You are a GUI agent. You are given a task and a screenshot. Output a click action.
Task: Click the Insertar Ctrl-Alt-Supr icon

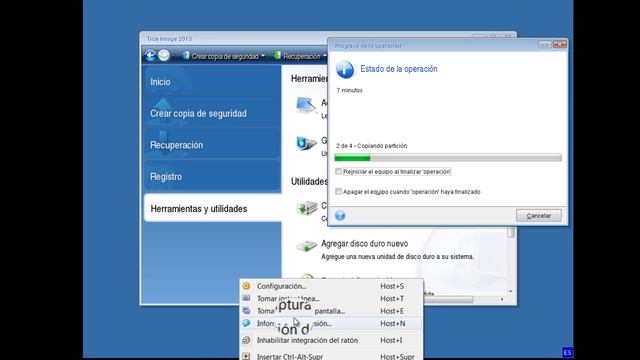point(246,356)
